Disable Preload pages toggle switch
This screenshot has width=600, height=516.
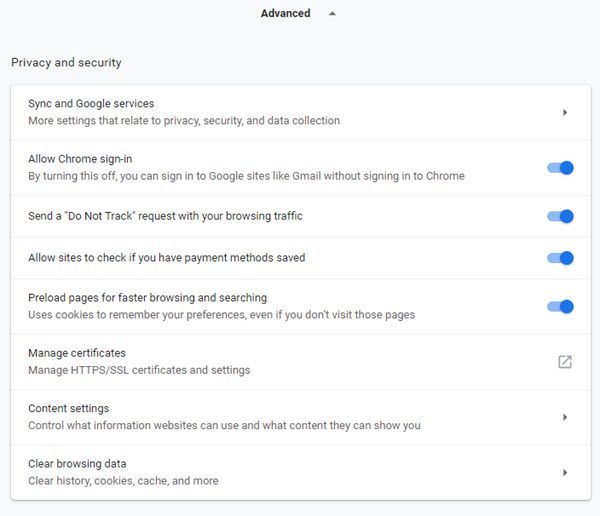560,307
